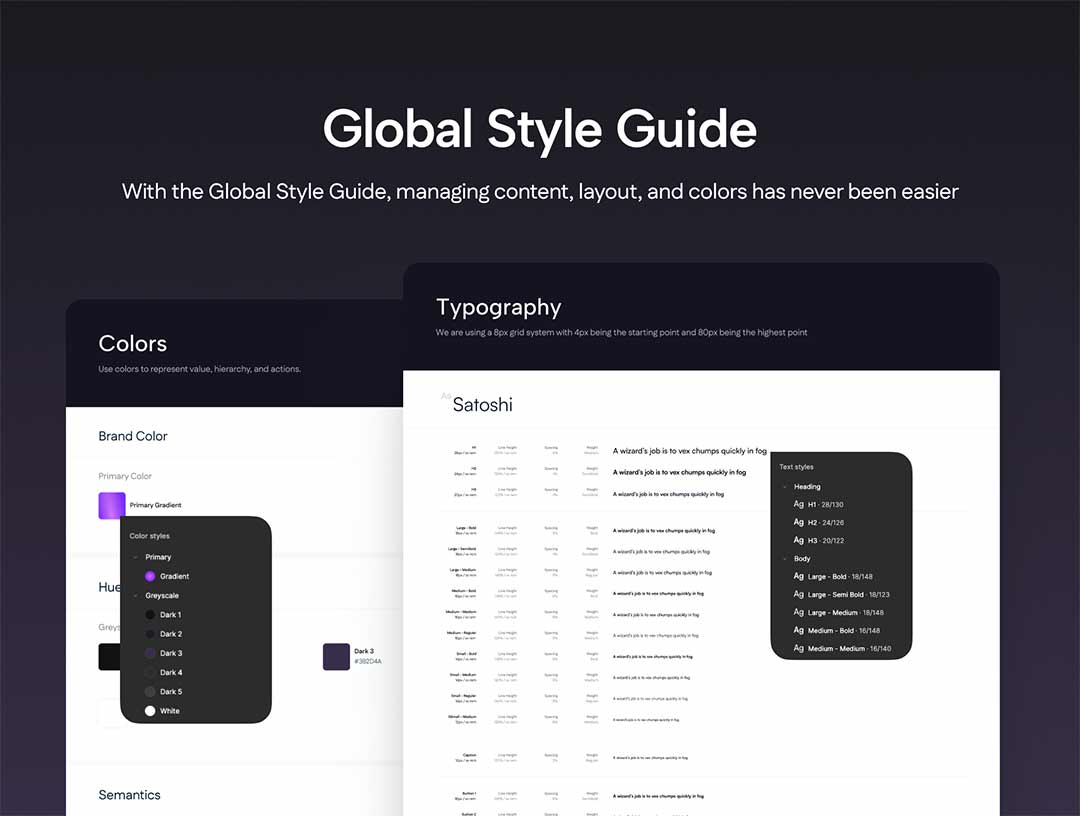The height and width of the screenshot is (816, 1080).
Task: Collapse the Heading text styles group
Action: click(785, 487)
